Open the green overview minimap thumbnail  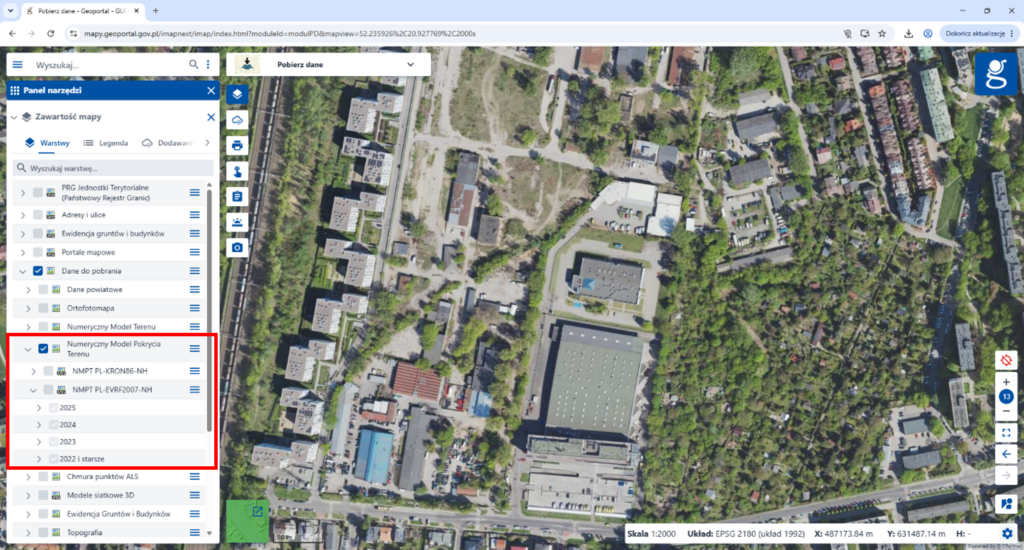click(248, 521)
